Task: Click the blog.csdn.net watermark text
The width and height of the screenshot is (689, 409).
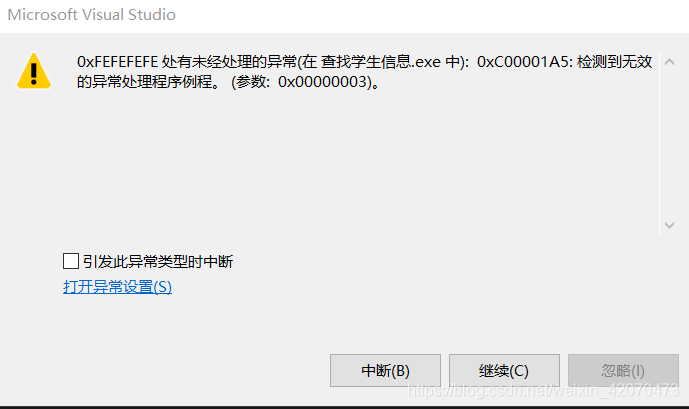Action: point(543,390)
